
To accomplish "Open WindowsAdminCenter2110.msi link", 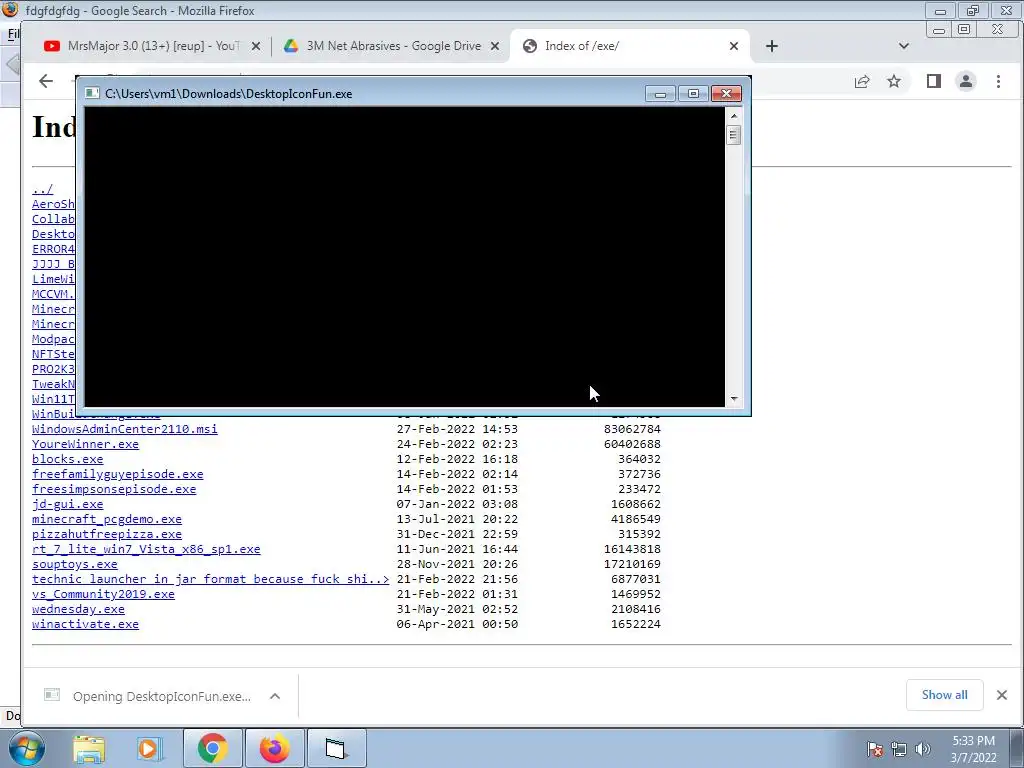I will [125, 429].
